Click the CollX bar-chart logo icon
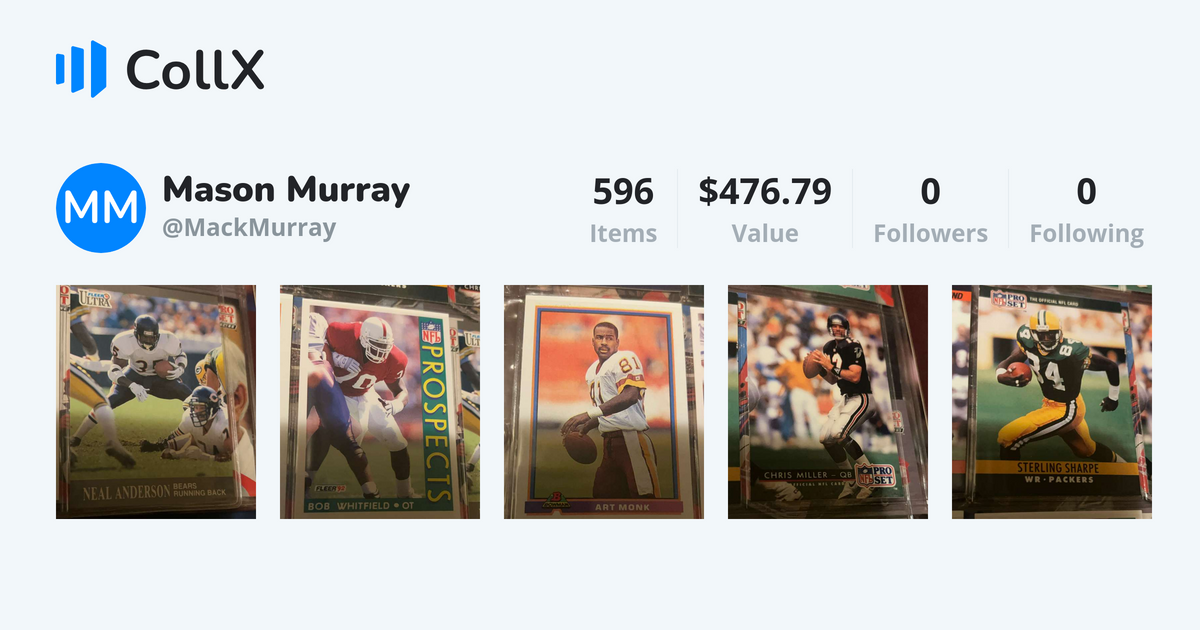 coord(80,69)
